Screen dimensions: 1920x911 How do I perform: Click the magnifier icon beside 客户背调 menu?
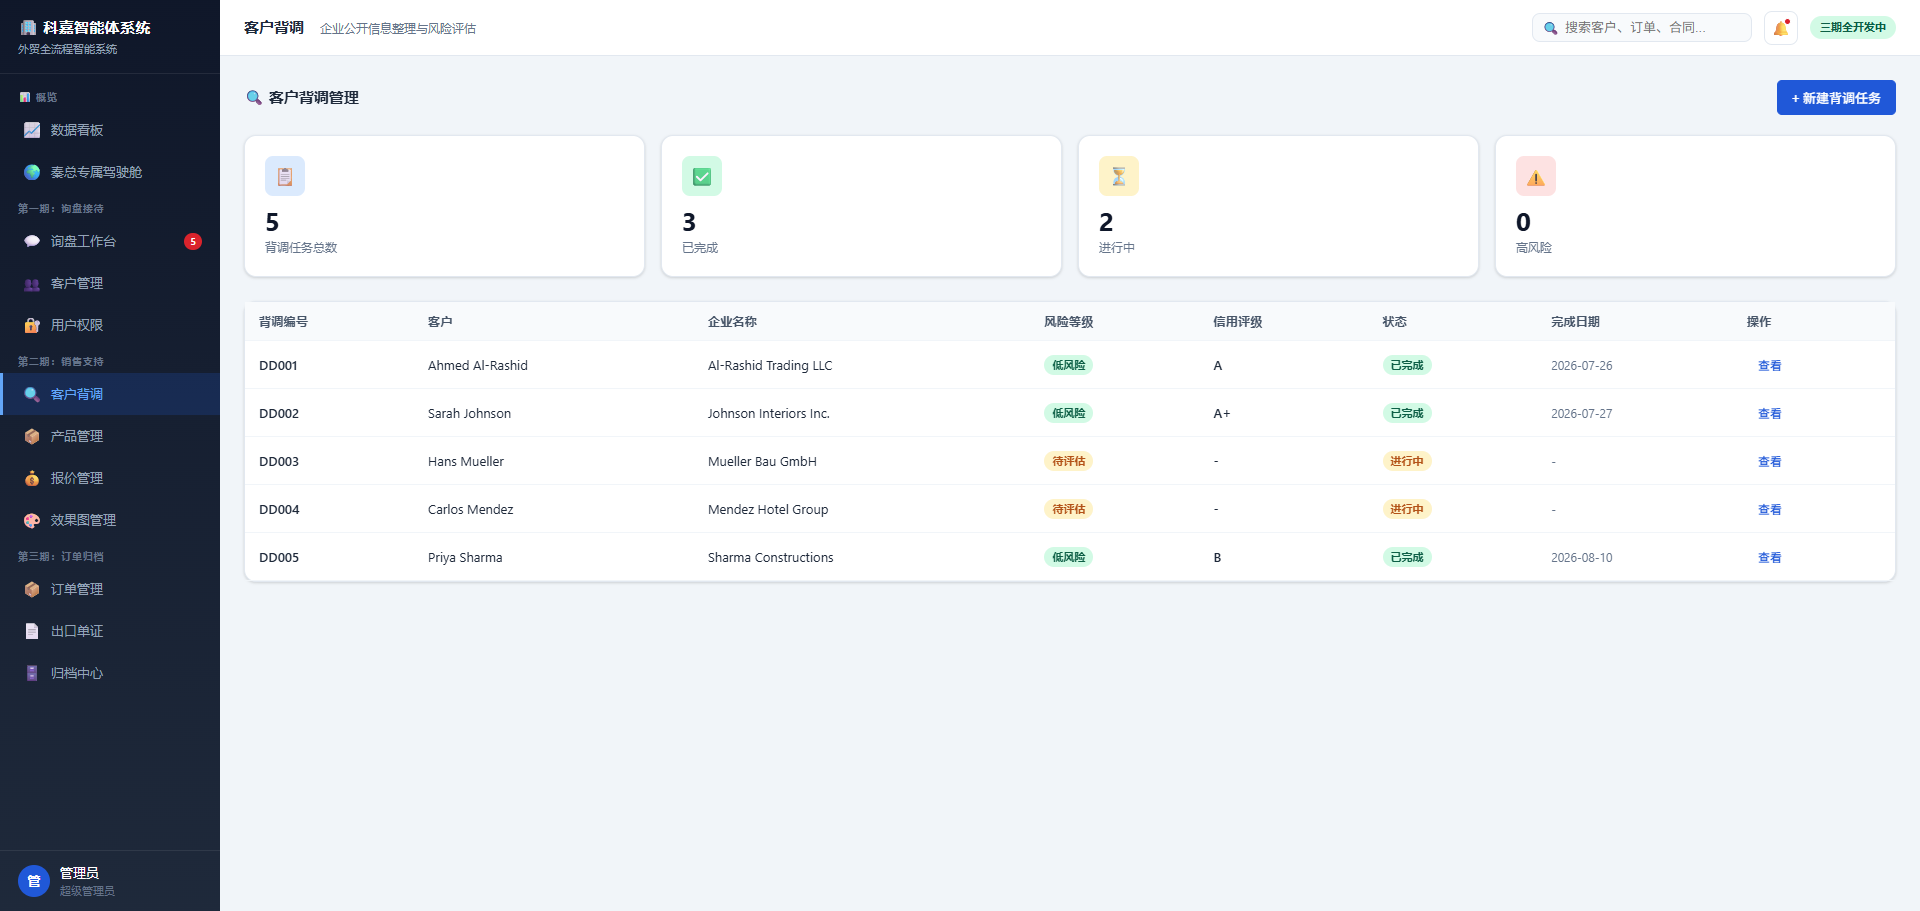click(32, 394)
